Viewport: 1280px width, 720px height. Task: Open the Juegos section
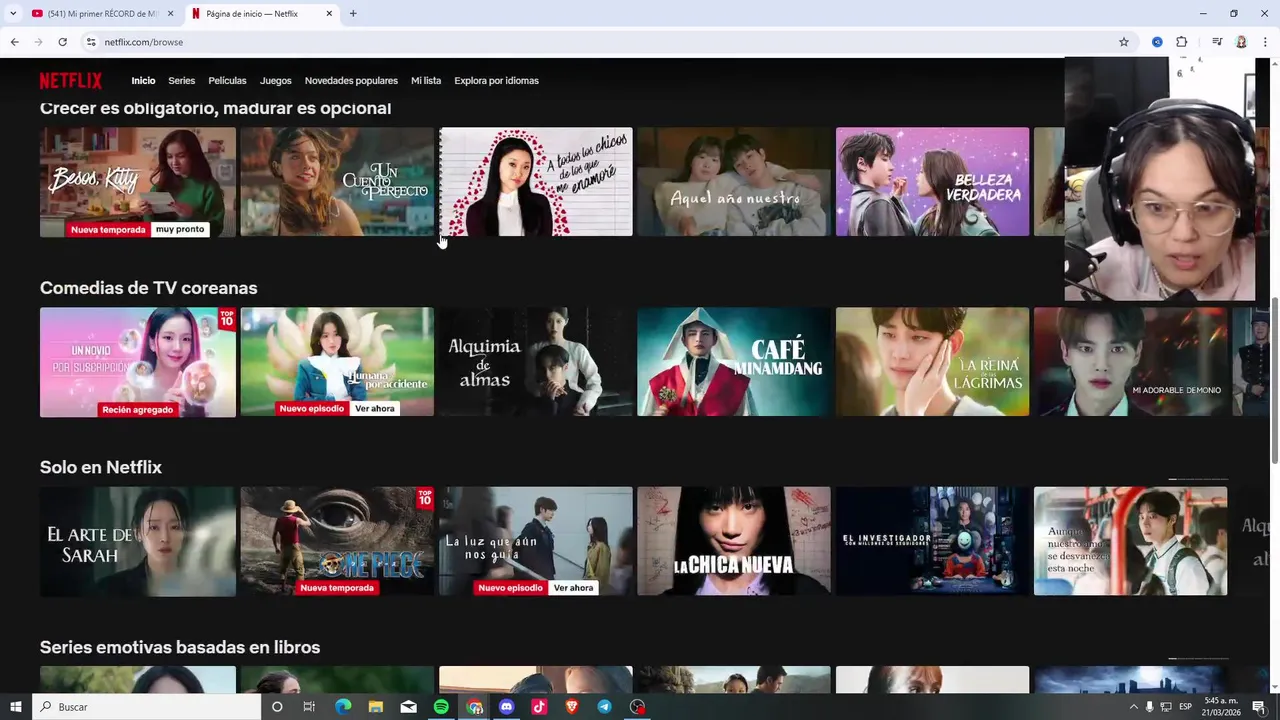[x=276, y=81]
